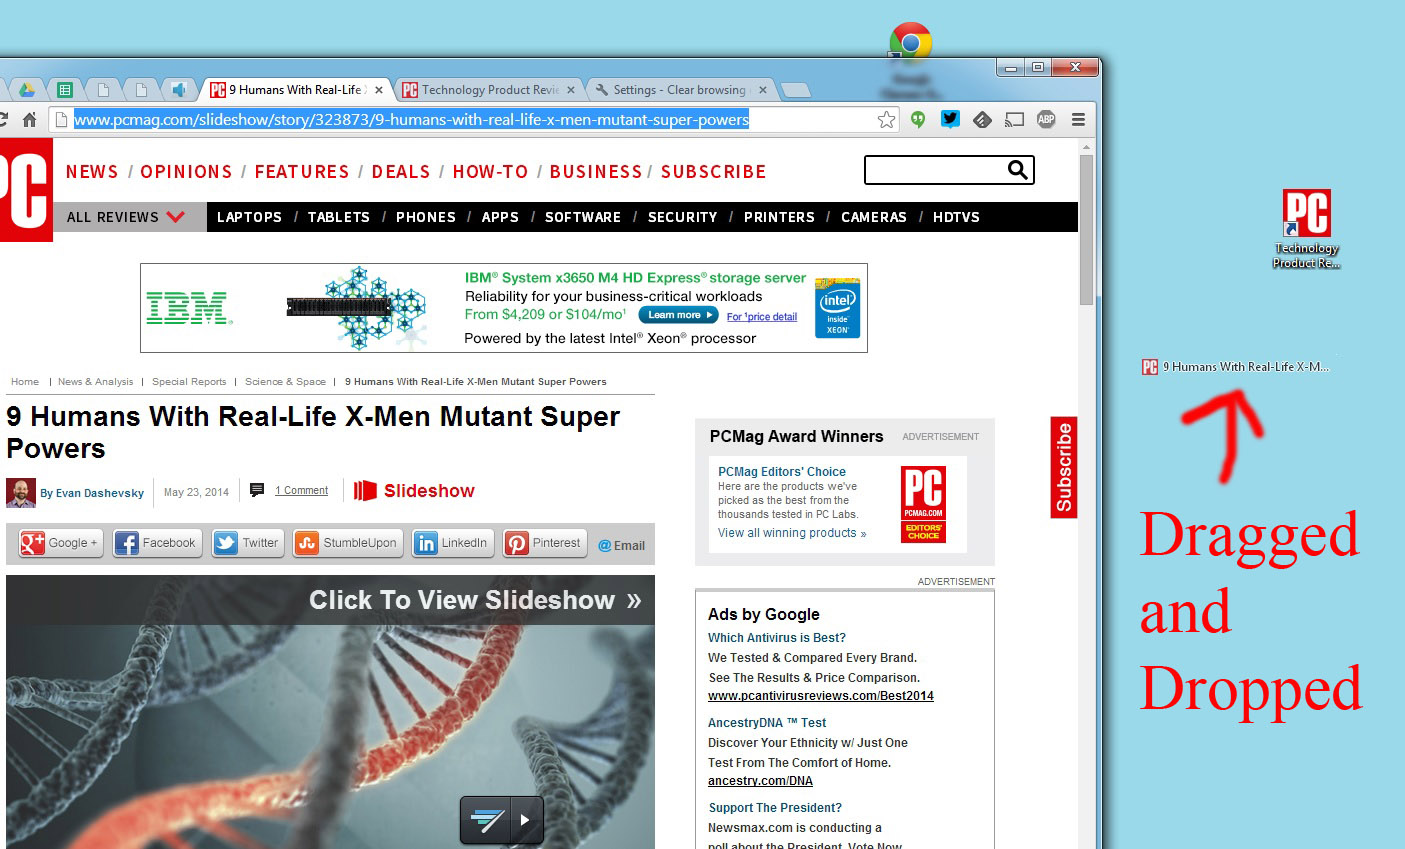Open CAMERAS reviews
The image size is (1405, 849).
tap(874, 217)
